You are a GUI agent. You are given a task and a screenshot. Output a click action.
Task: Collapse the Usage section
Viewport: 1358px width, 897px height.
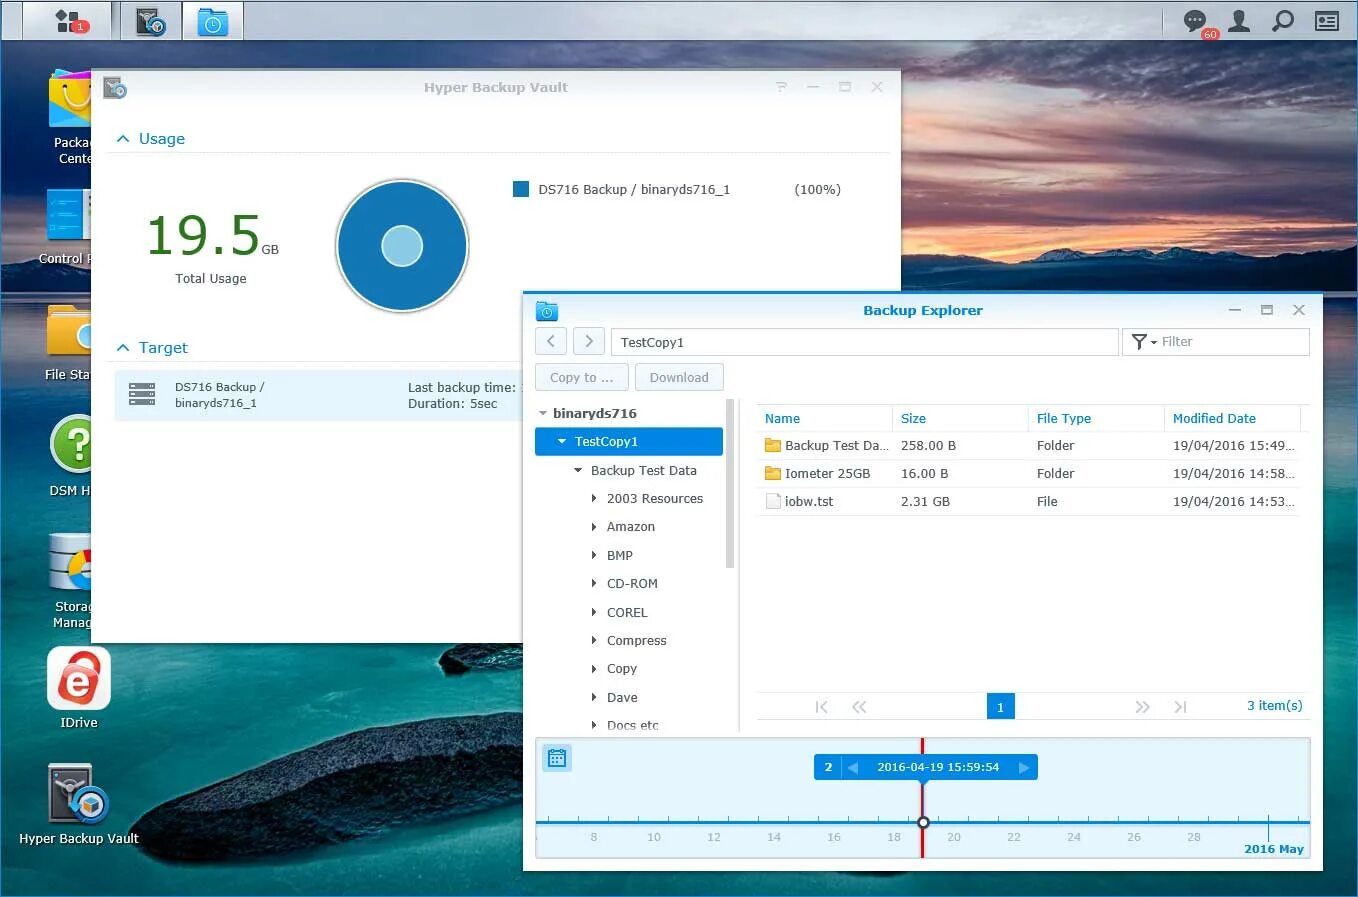pos(123,139)
